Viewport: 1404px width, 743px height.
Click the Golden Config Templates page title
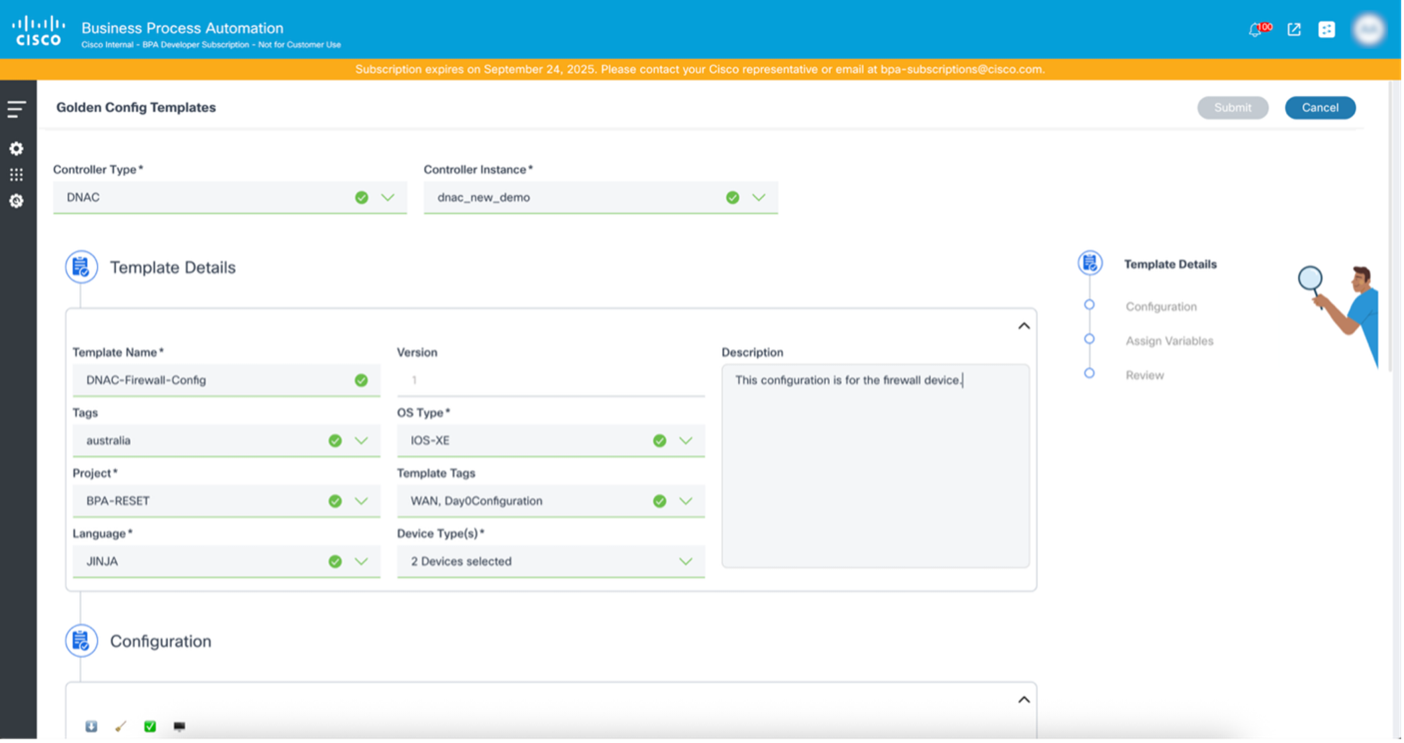pyautogui.click(x=136, y=108)
